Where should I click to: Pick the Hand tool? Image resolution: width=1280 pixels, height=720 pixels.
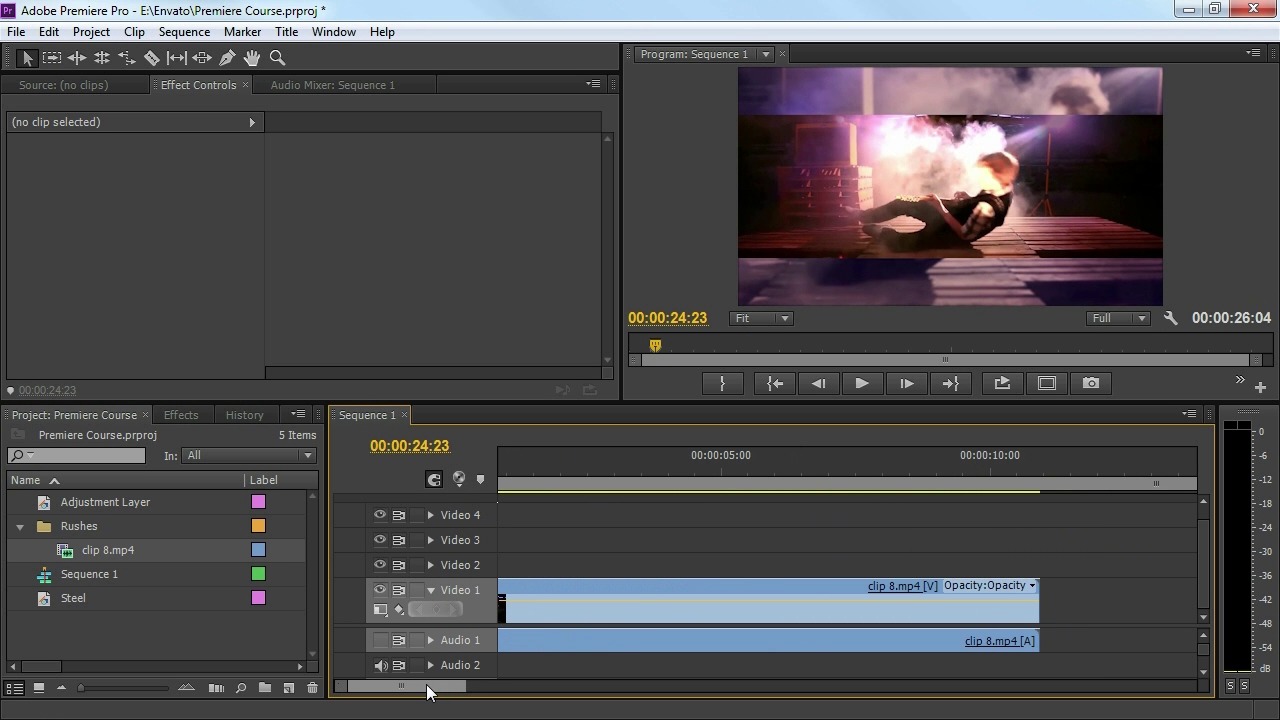(252, 58)
